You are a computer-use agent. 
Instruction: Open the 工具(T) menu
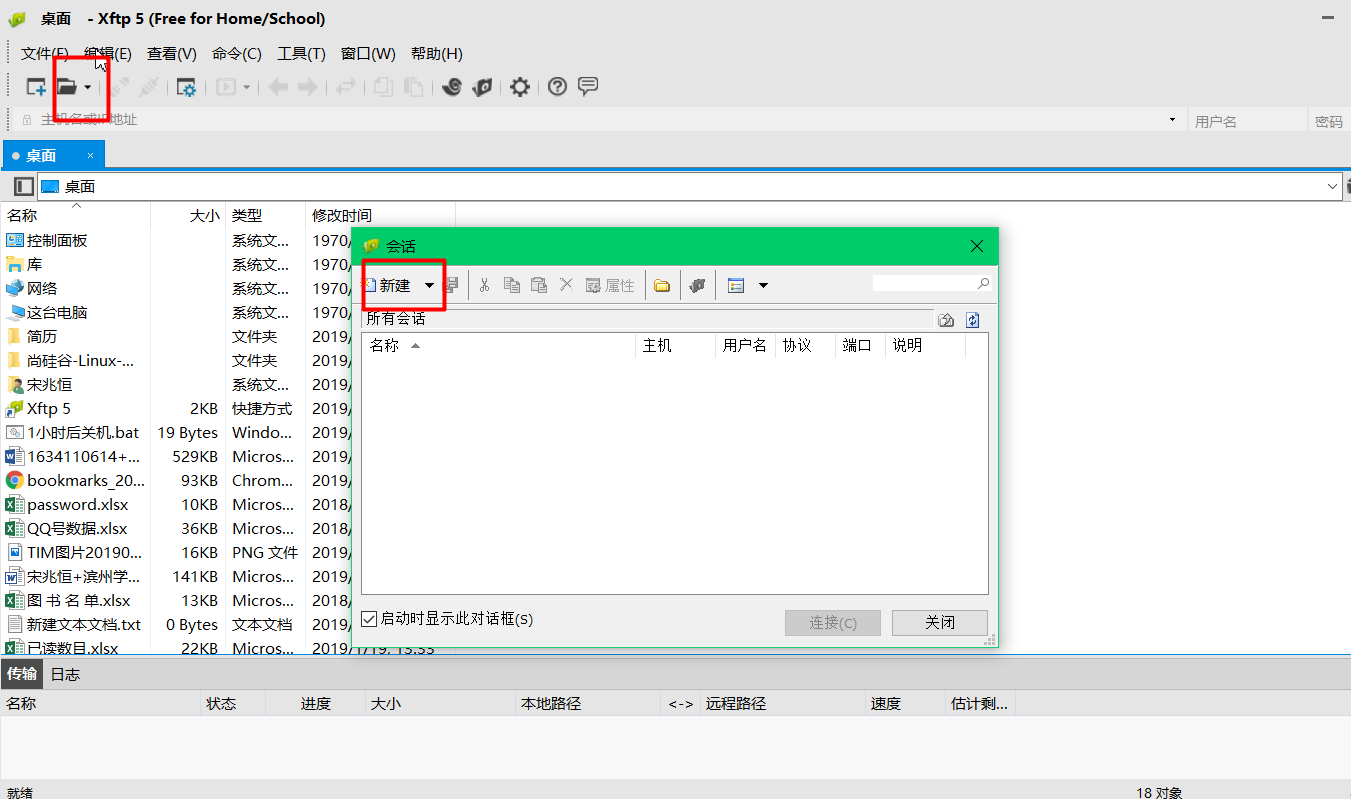click(300, 53)
